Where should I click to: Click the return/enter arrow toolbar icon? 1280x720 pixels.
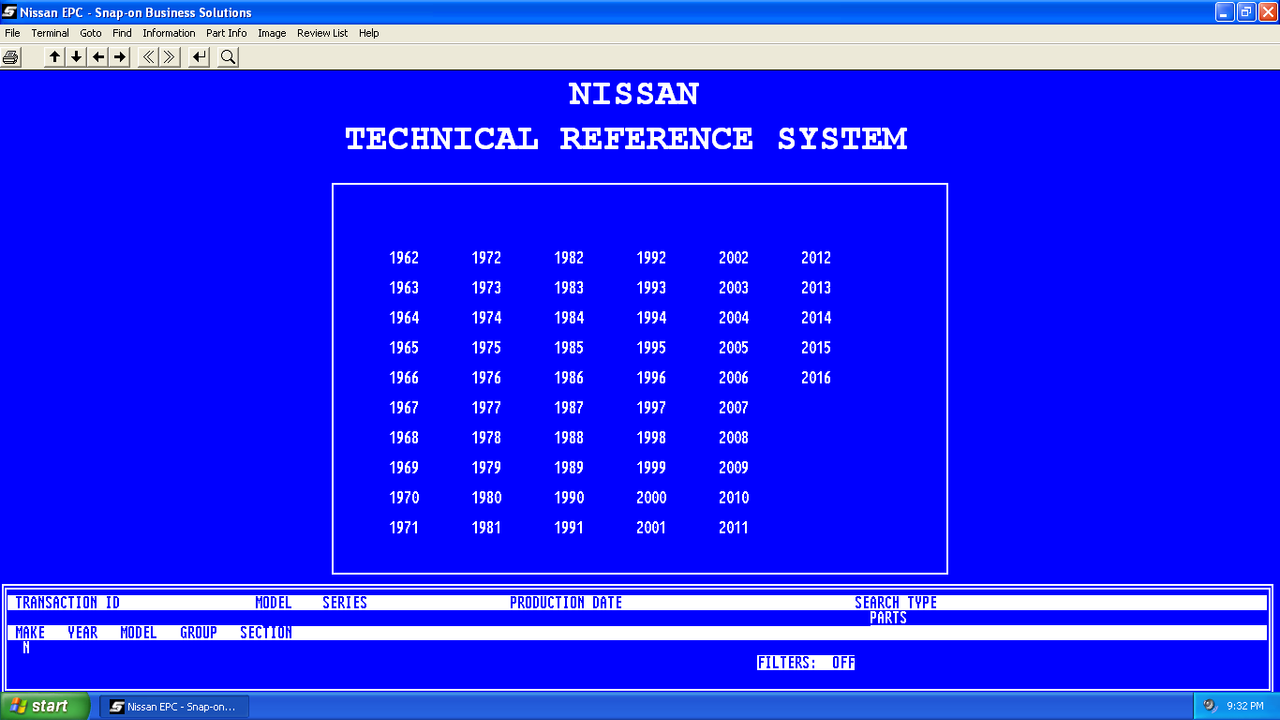pyautogui.click(x=200, y=57)
